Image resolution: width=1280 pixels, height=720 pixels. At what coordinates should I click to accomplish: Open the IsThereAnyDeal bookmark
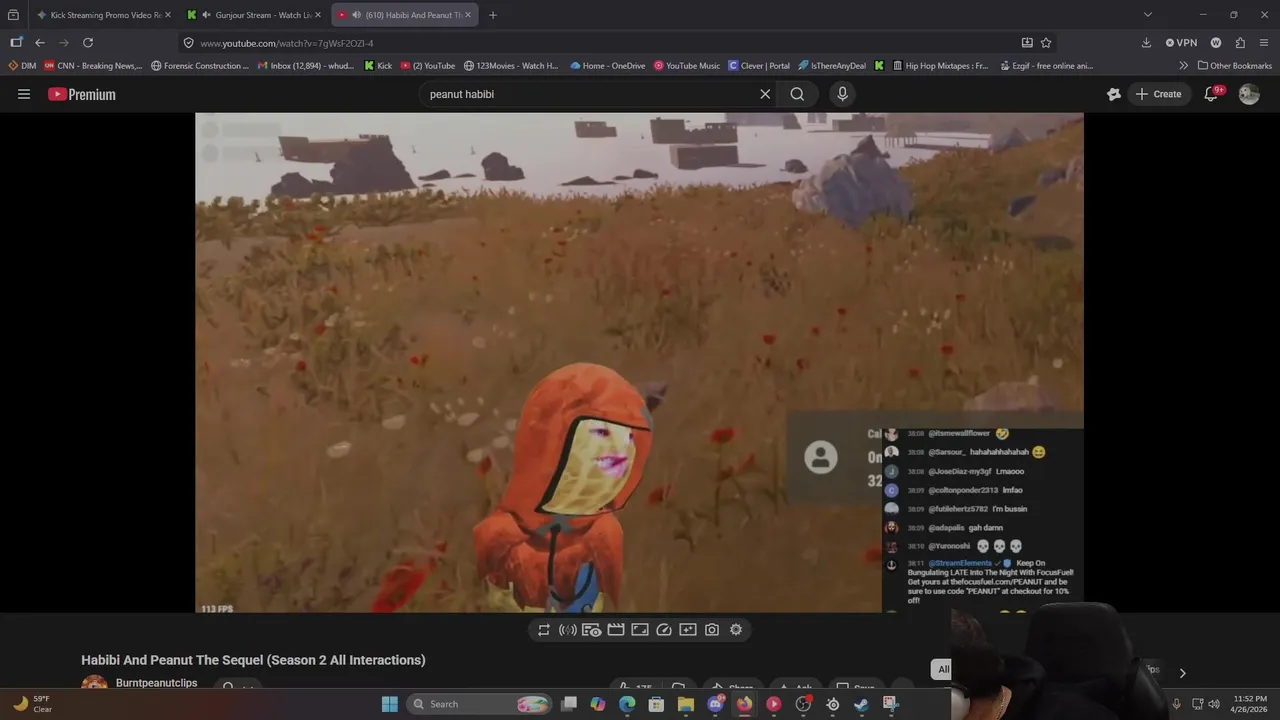click(x=832, y=66)
